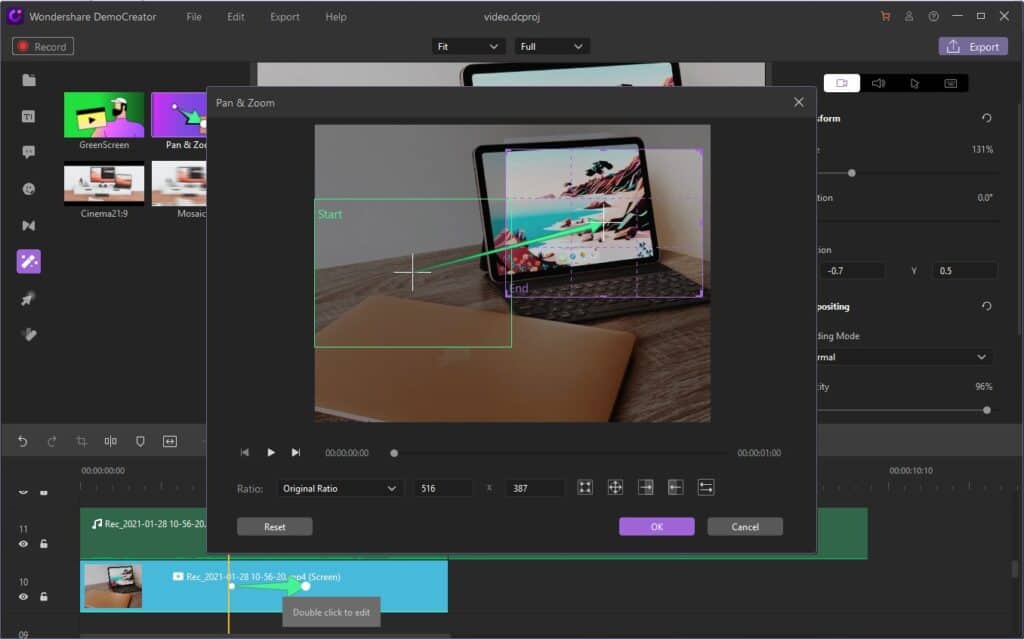Open the Stickers emoji panel

[x=29, y=189]
